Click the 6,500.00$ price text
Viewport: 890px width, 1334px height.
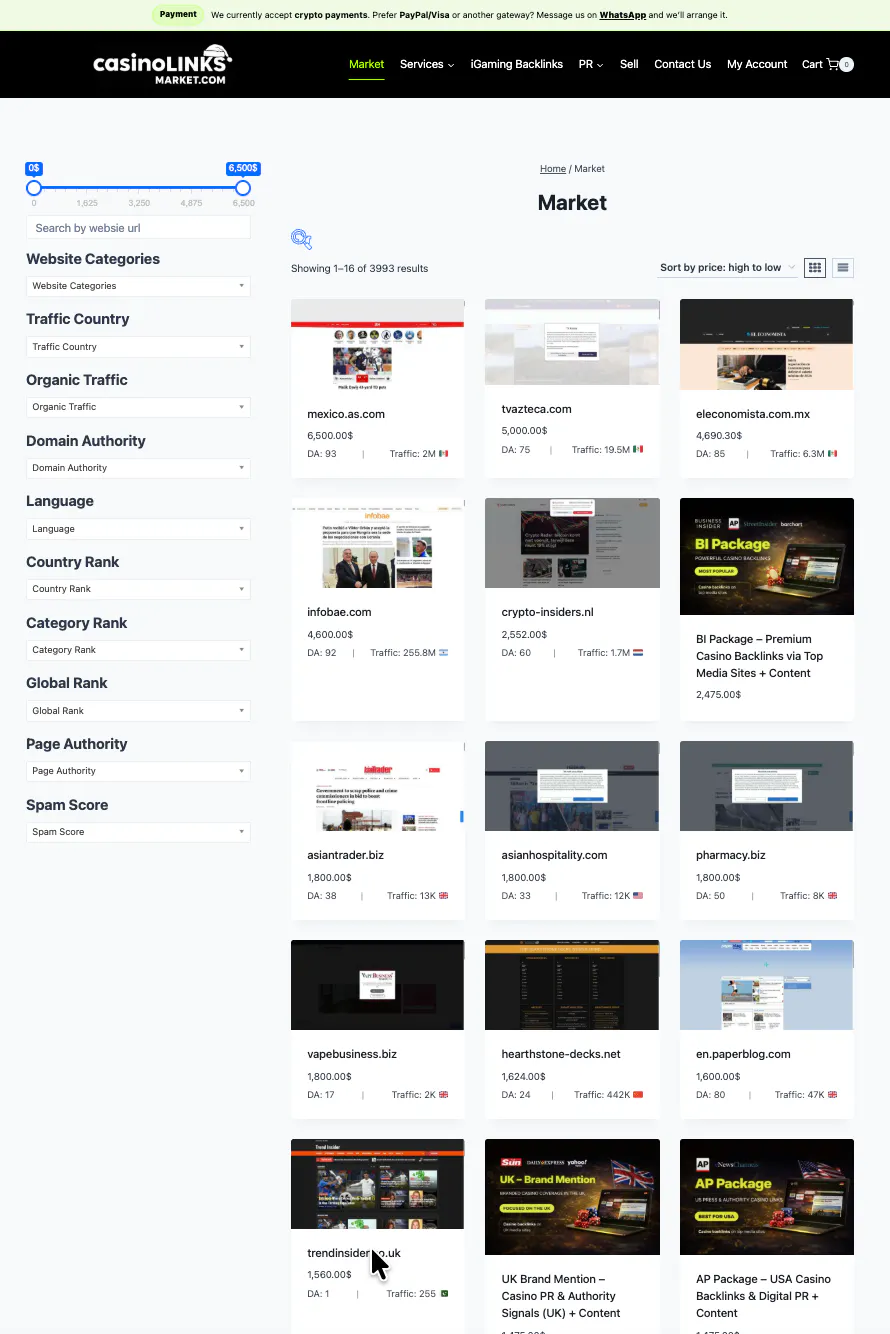pyautogui.click(x=330, y=436)
